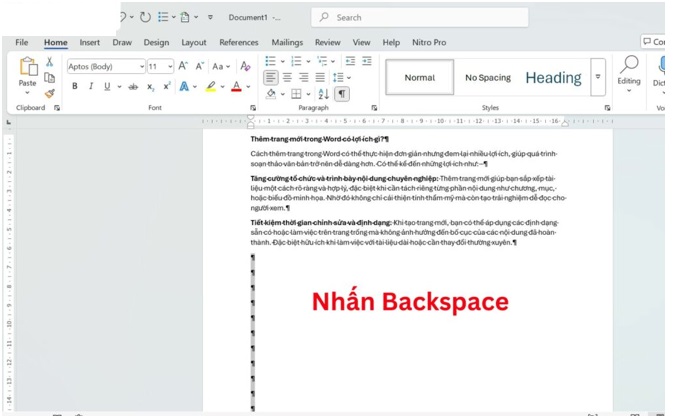Viewport: 685px width, 418px height.
Task: Open the Clipboard pane launcher
Action: 57,108
